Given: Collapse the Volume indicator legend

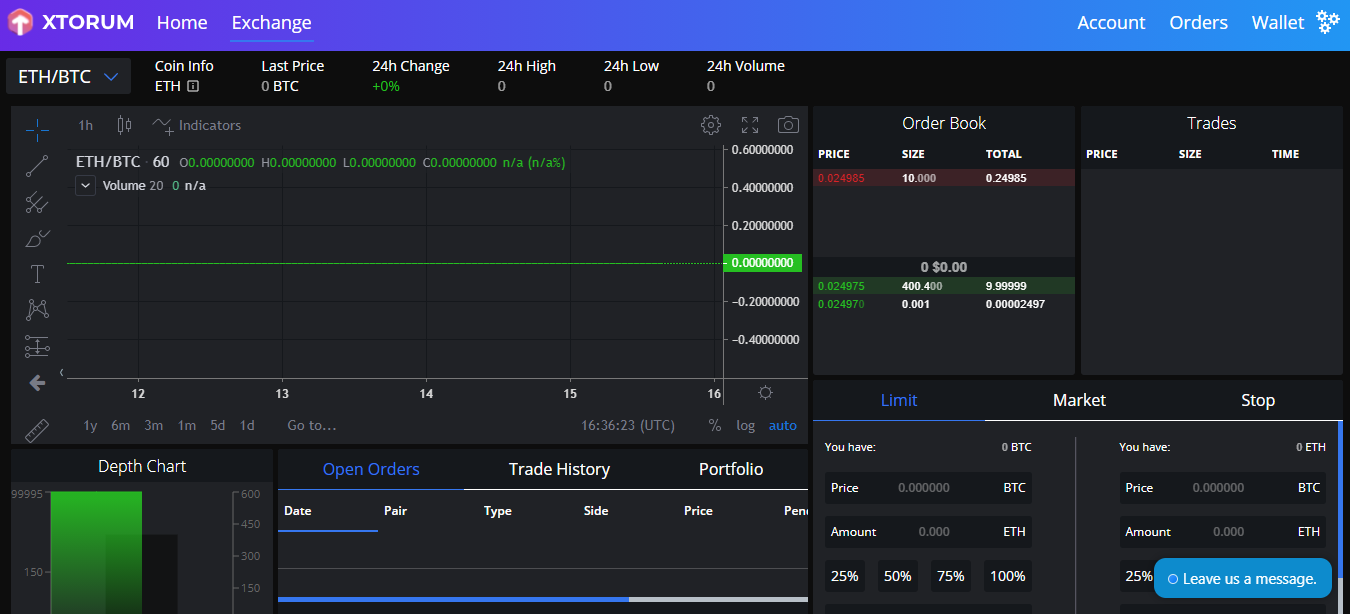Looking at the screenshot, I should 85,185.
